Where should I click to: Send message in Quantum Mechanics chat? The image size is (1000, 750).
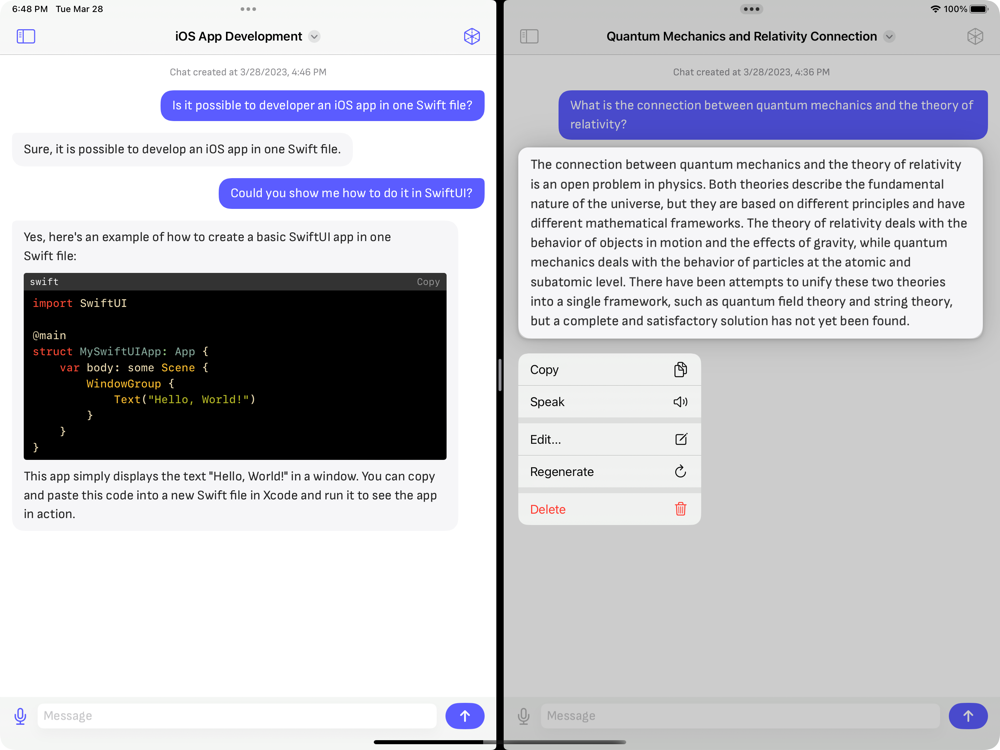968,716
